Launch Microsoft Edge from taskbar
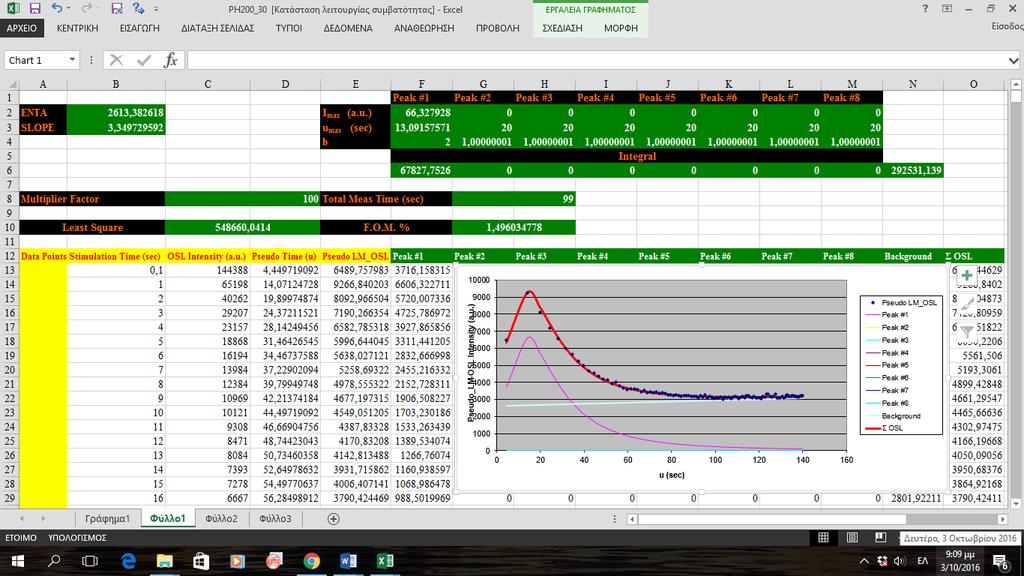Image resolution: width=1024 pixels, height=576 pixels. coord(128,561)
